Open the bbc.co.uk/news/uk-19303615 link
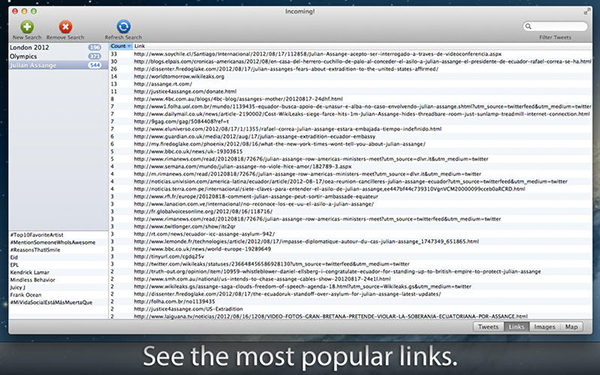Screen dimensions: 600x375 188,152
